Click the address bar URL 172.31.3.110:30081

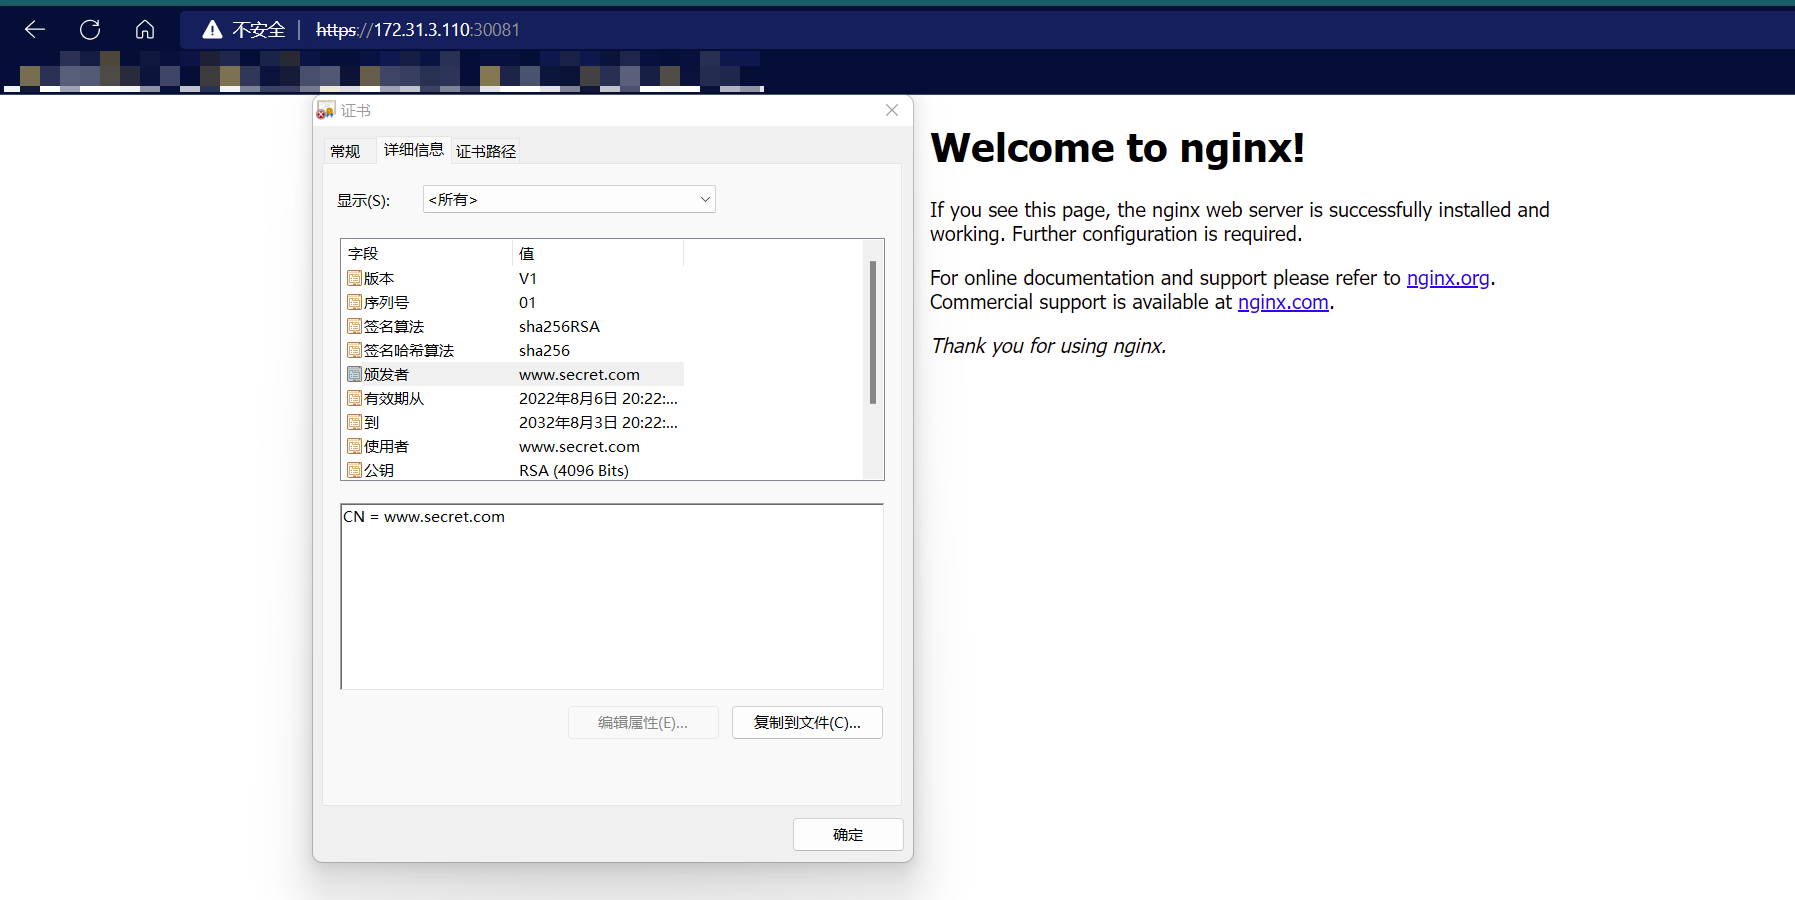click(x=418, y=30)
